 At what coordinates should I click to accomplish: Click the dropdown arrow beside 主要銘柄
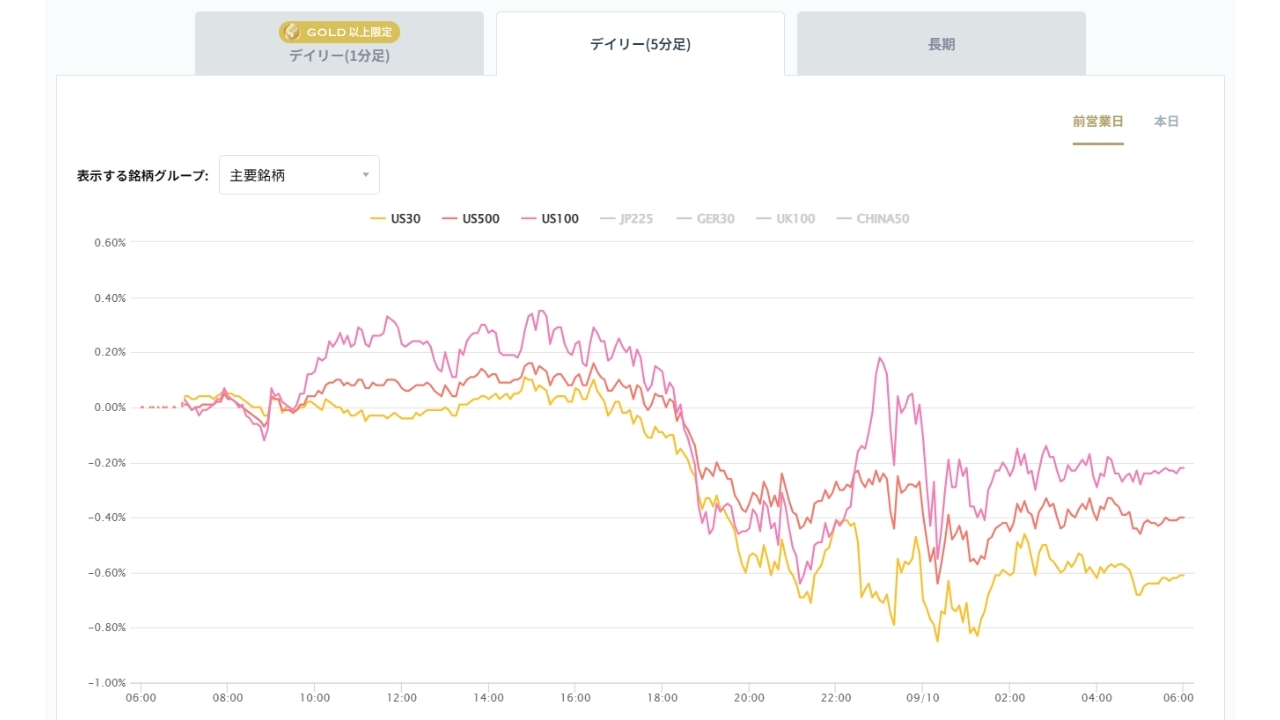coord(365,175)
